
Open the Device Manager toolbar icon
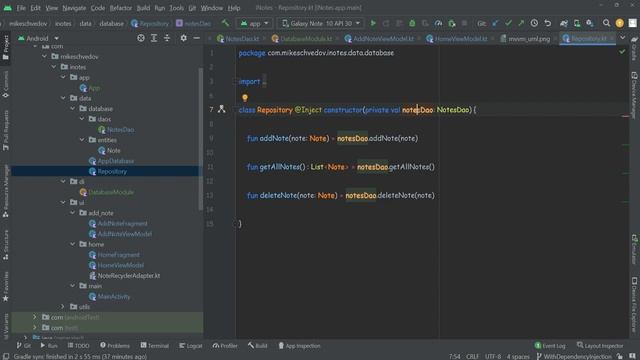pos(577,23)
